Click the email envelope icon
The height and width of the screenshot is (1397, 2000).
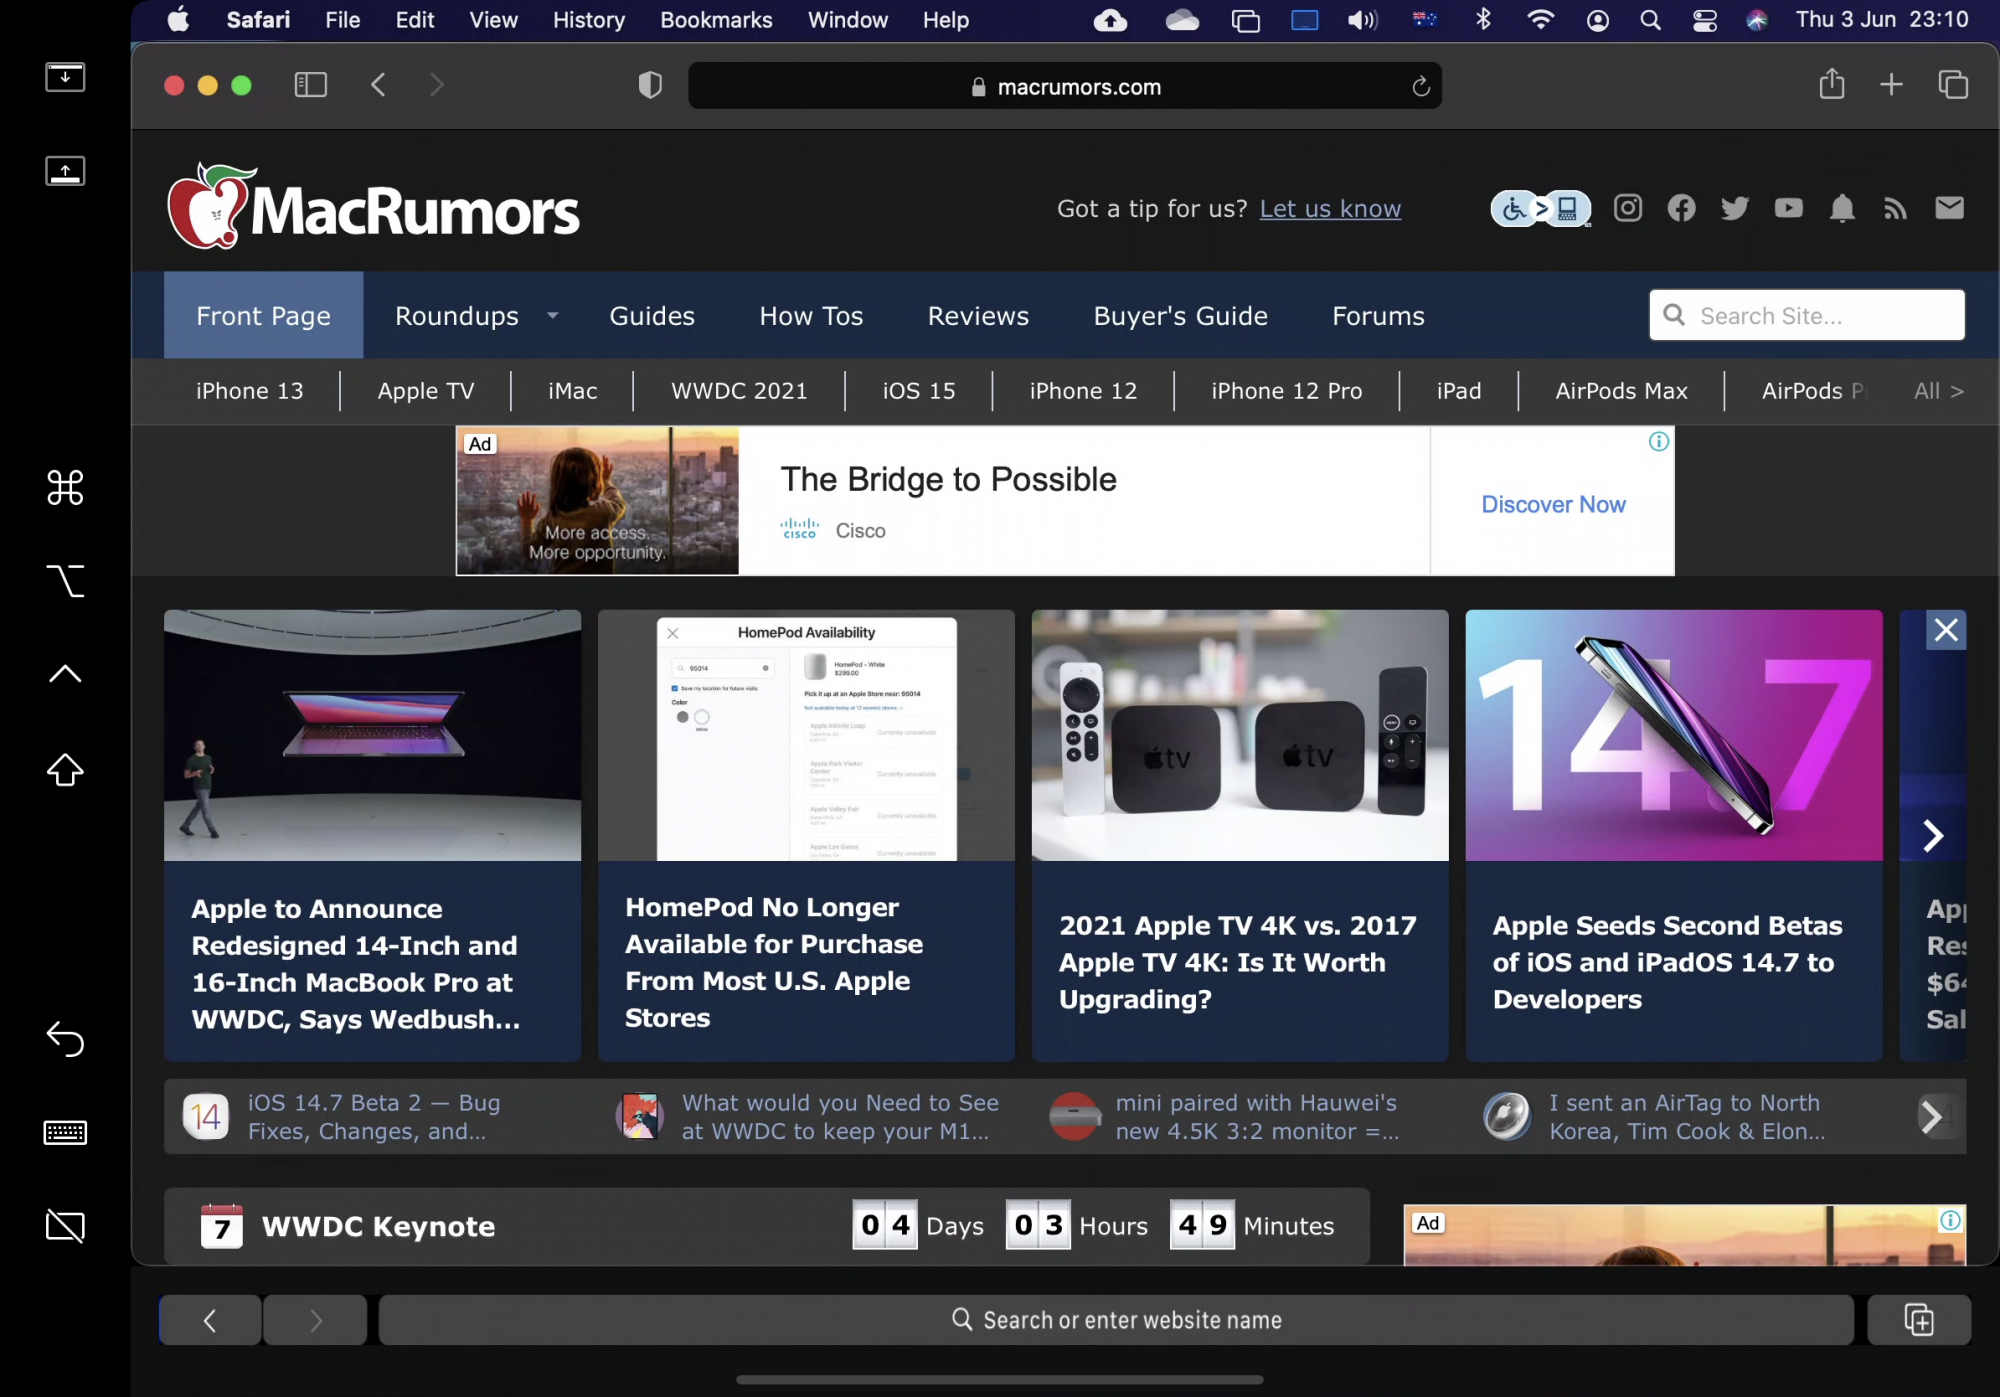point(1949,208)
